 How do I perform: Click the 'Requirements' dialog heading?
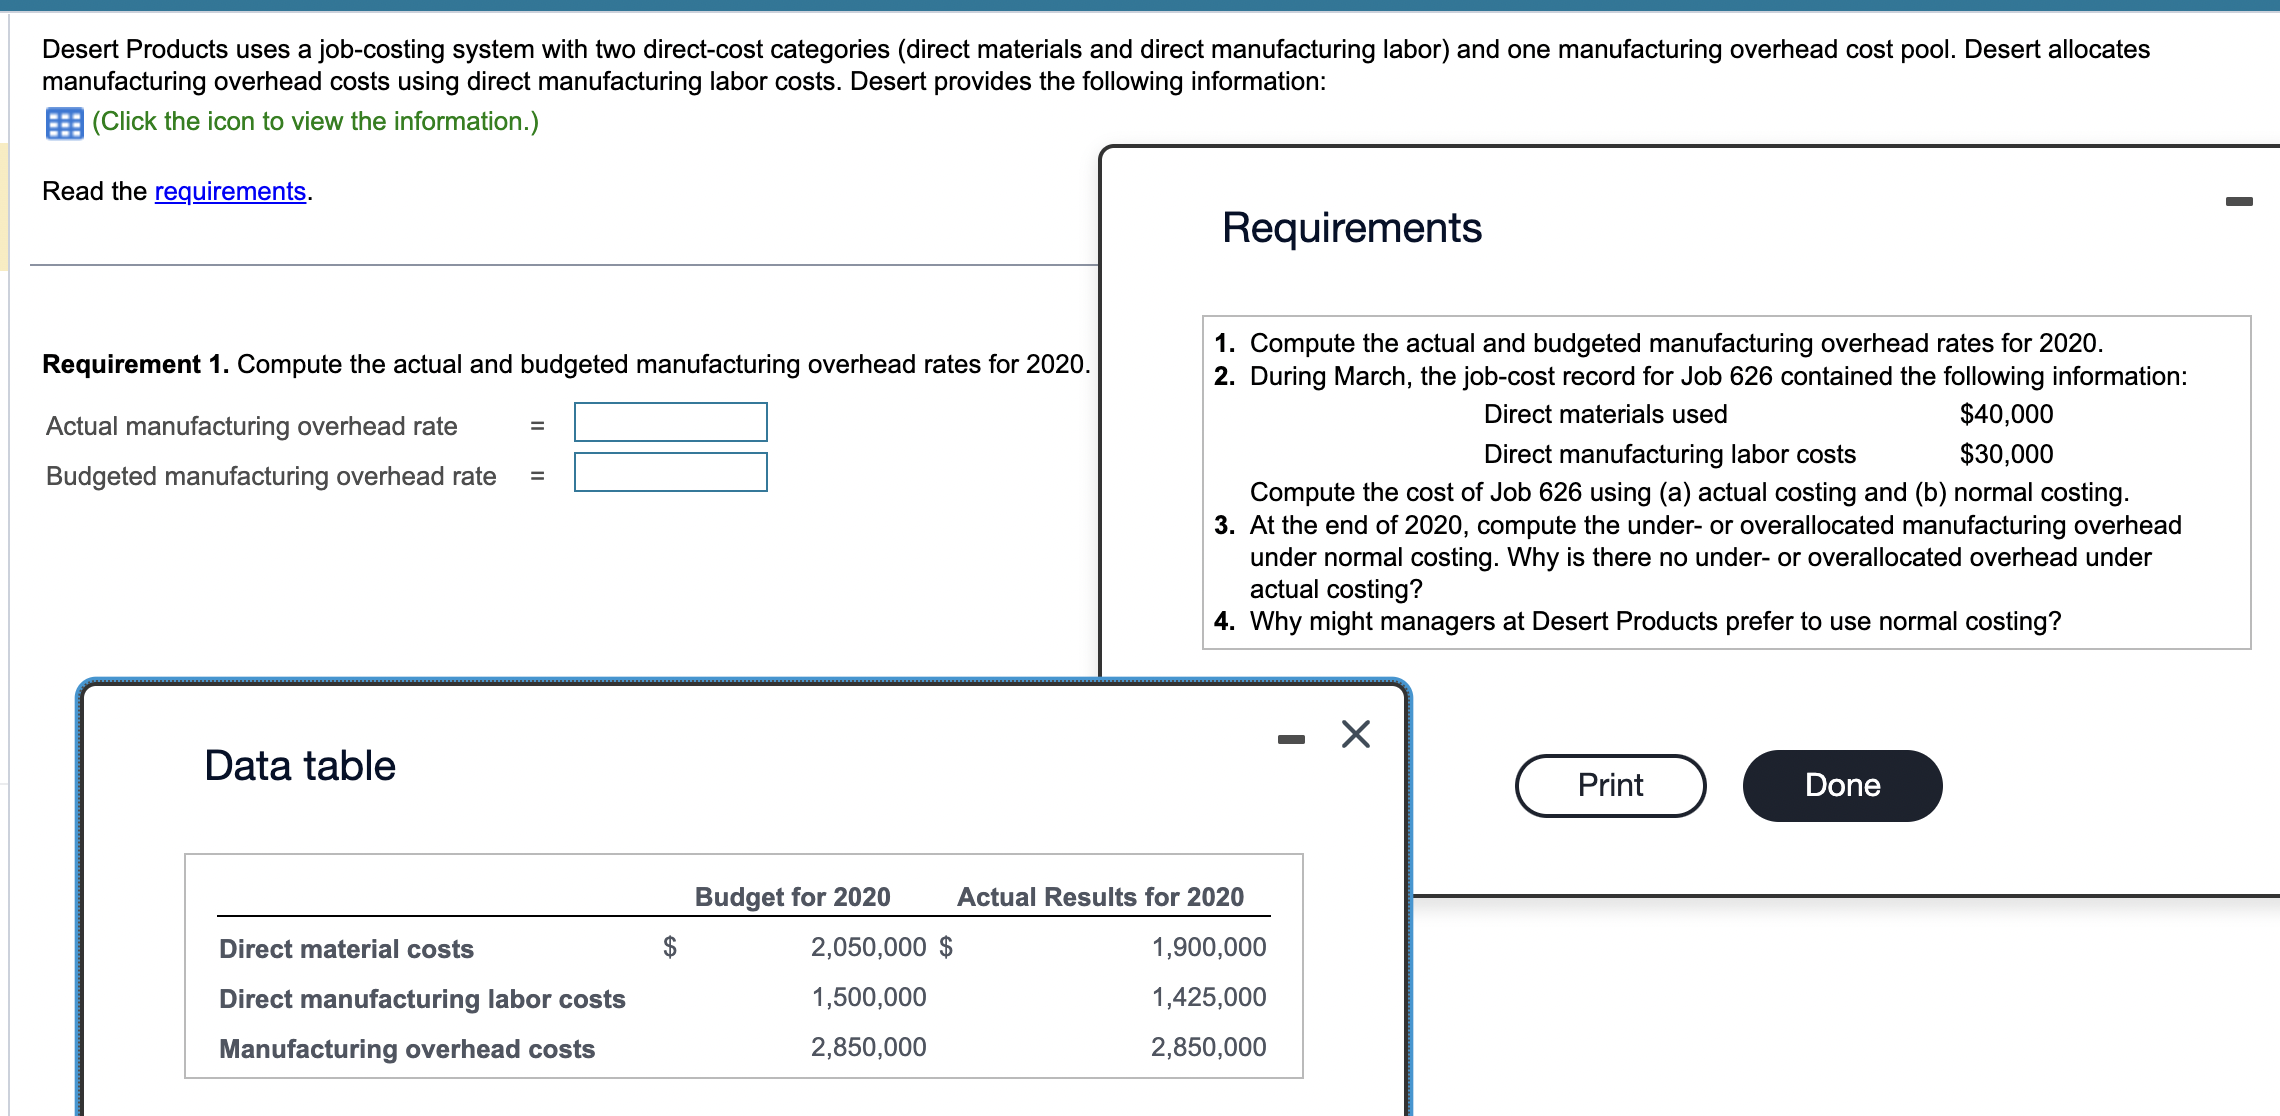pyautogui.click(x=1351, y=228)
